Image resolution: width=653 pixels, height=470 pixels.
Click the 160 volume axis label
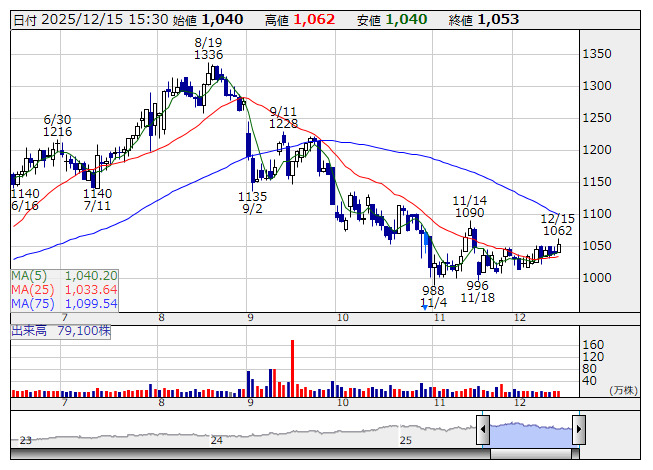593,345
